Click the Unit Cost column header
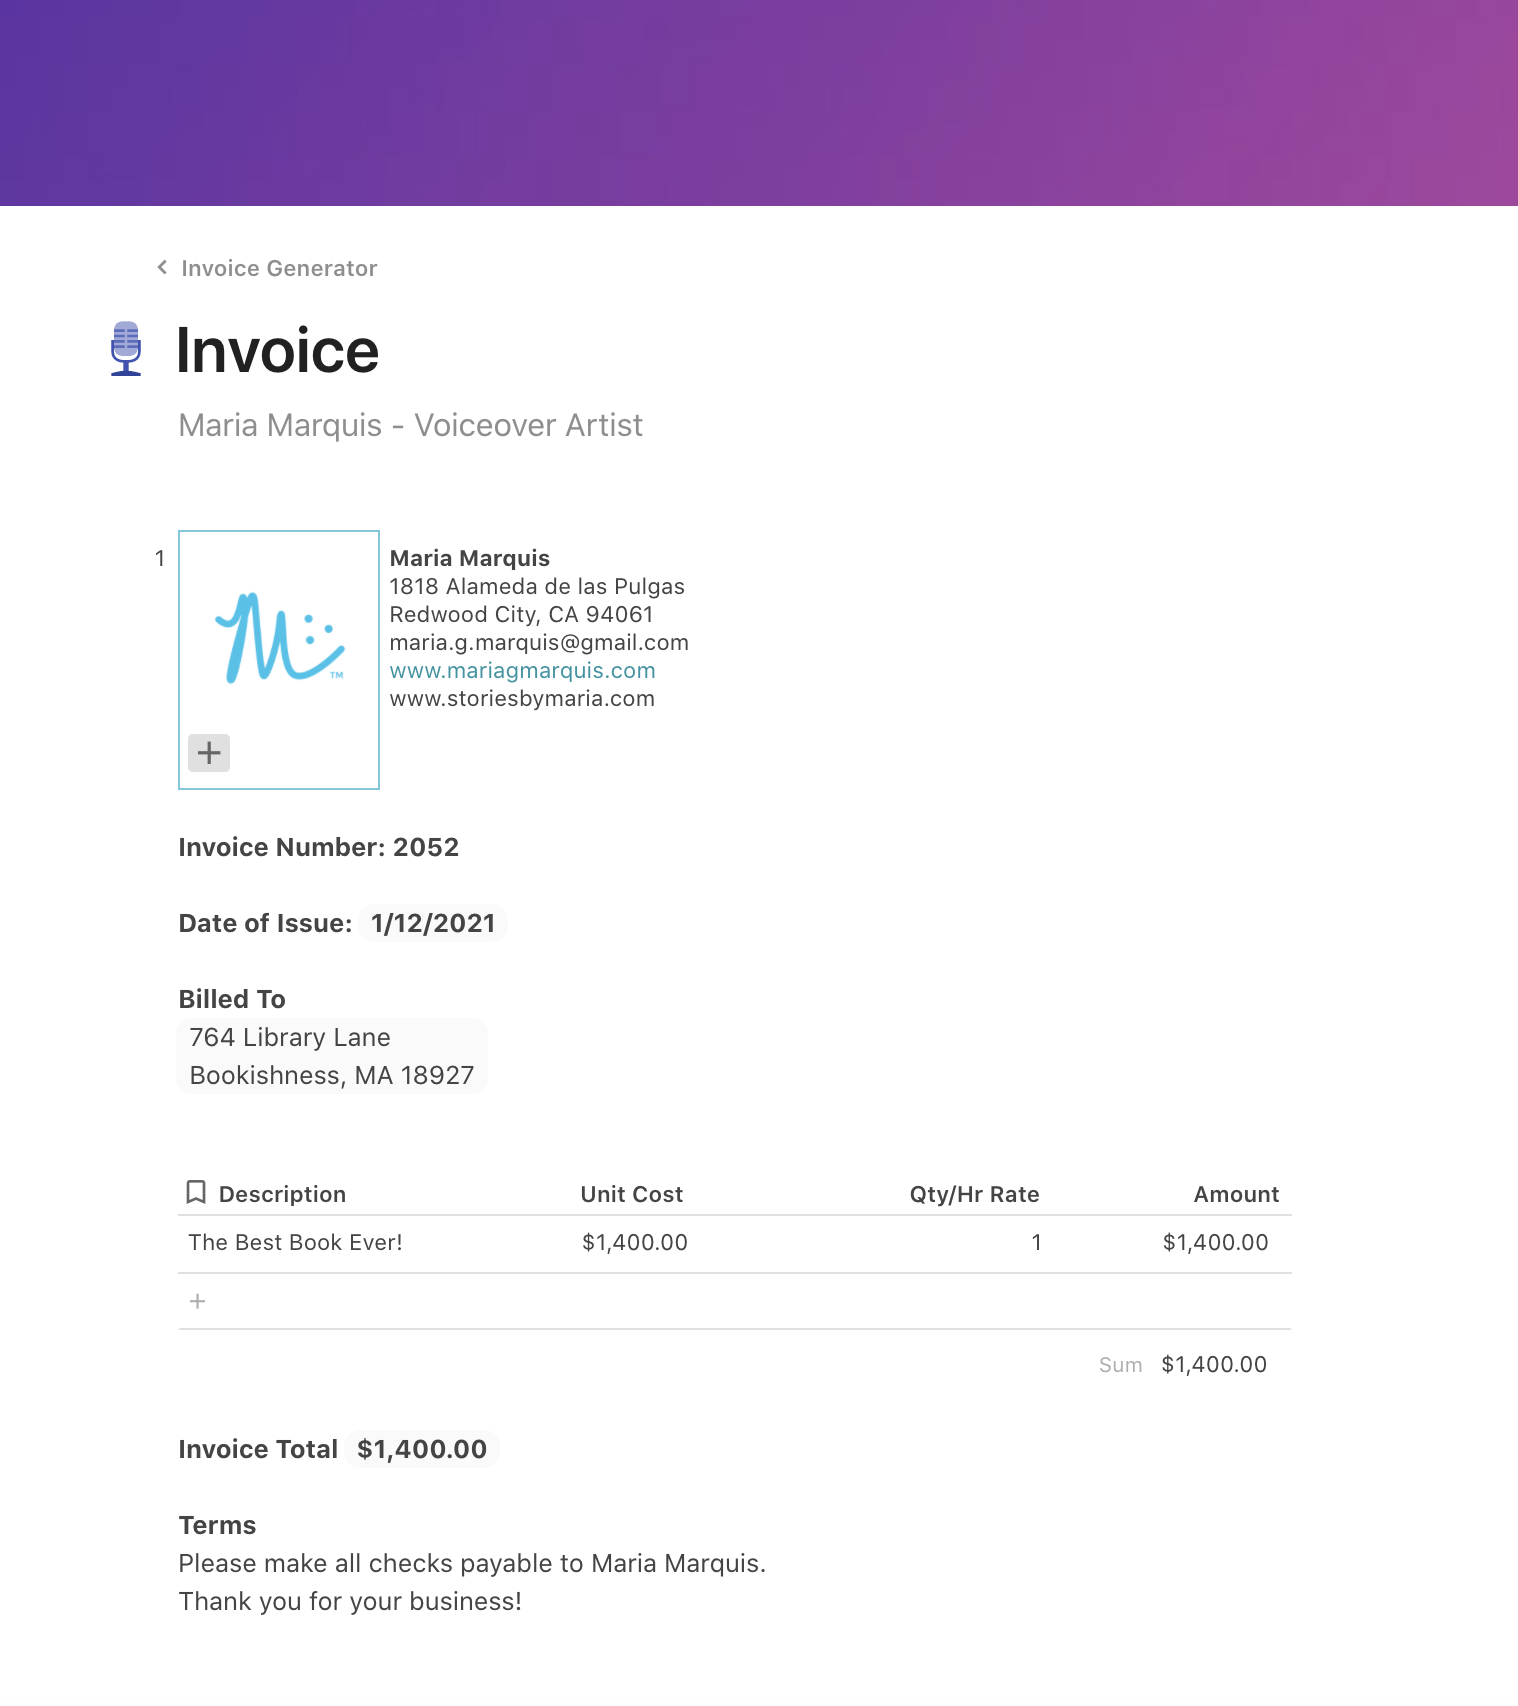Image resolution: width=1518 pixels, height=1706 pixels. point(632,1194)
